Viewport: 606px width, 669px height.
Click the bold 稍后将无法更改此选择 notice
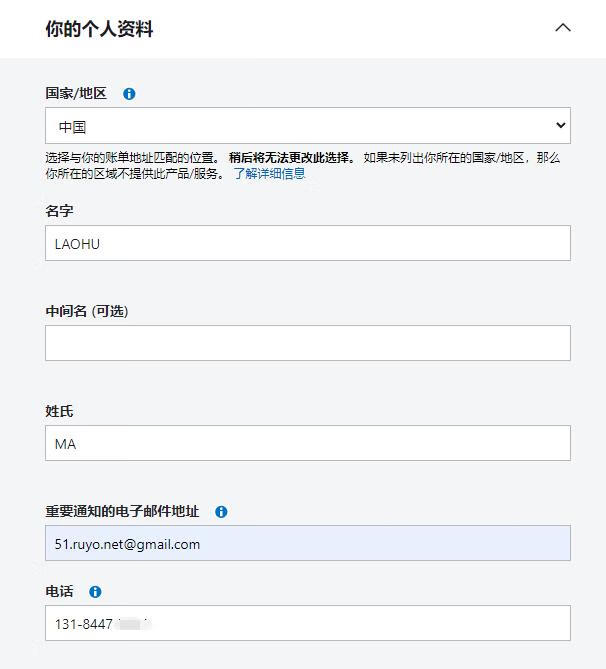(291, 158)
